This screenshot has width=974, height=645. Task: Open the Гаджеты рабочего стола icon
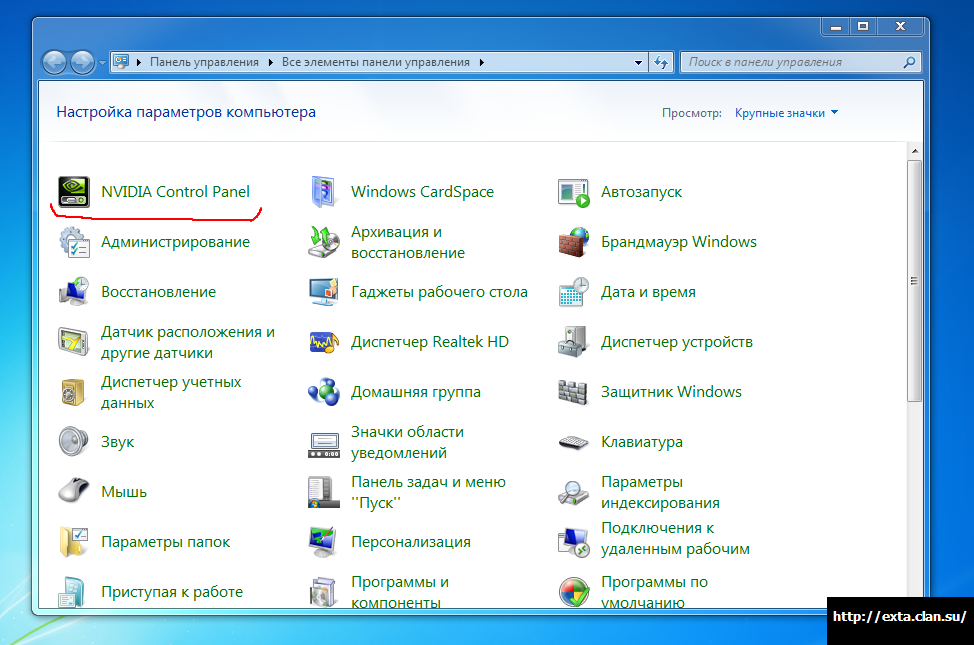point(324,292)
